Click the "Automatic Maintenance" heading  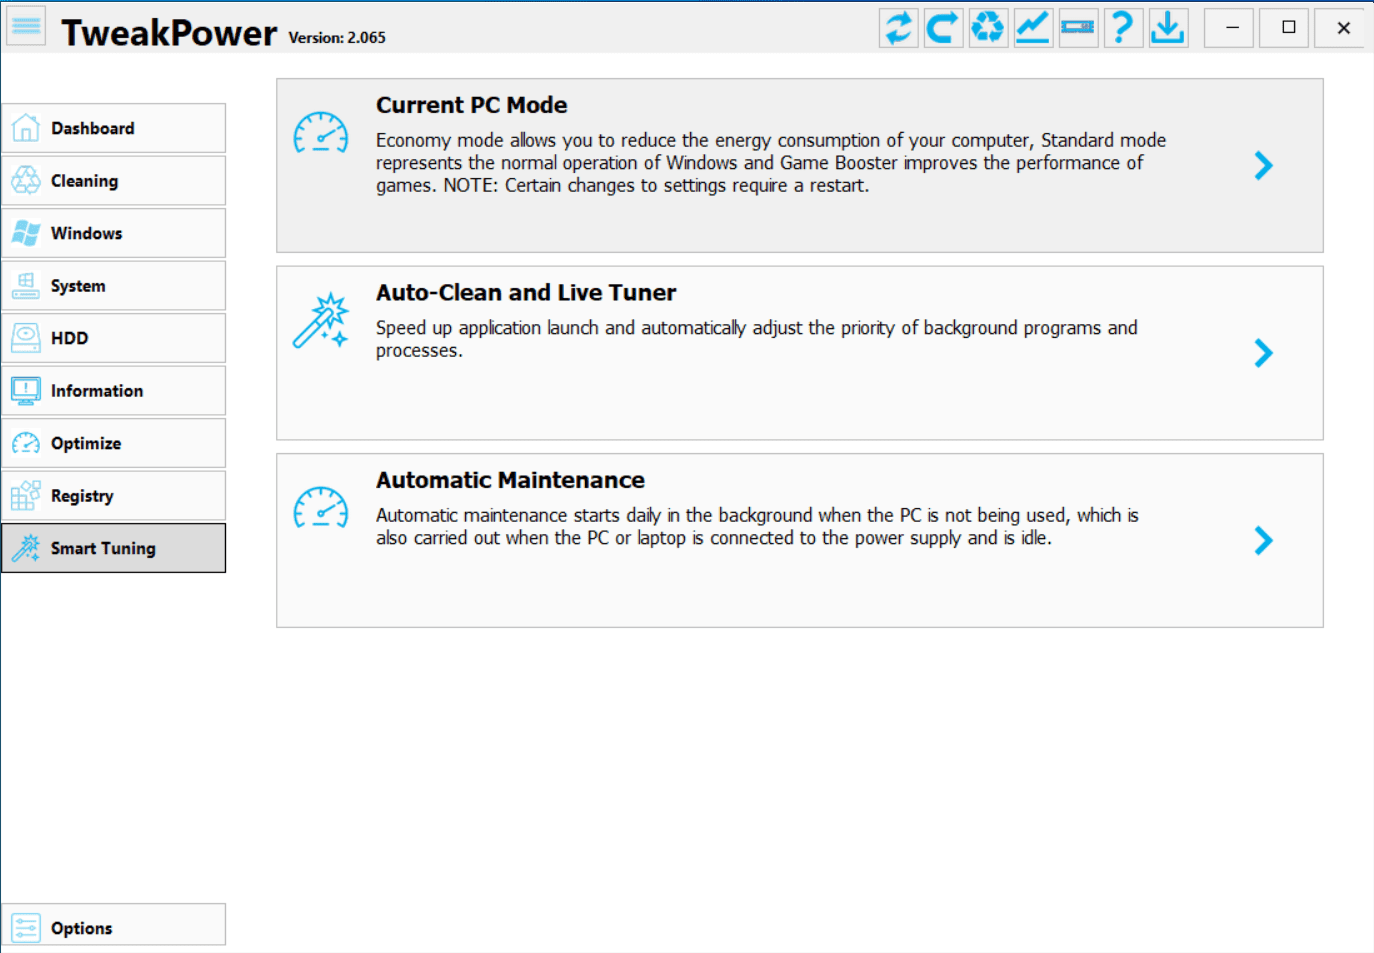pyautogui.click(x=510, y=480)
